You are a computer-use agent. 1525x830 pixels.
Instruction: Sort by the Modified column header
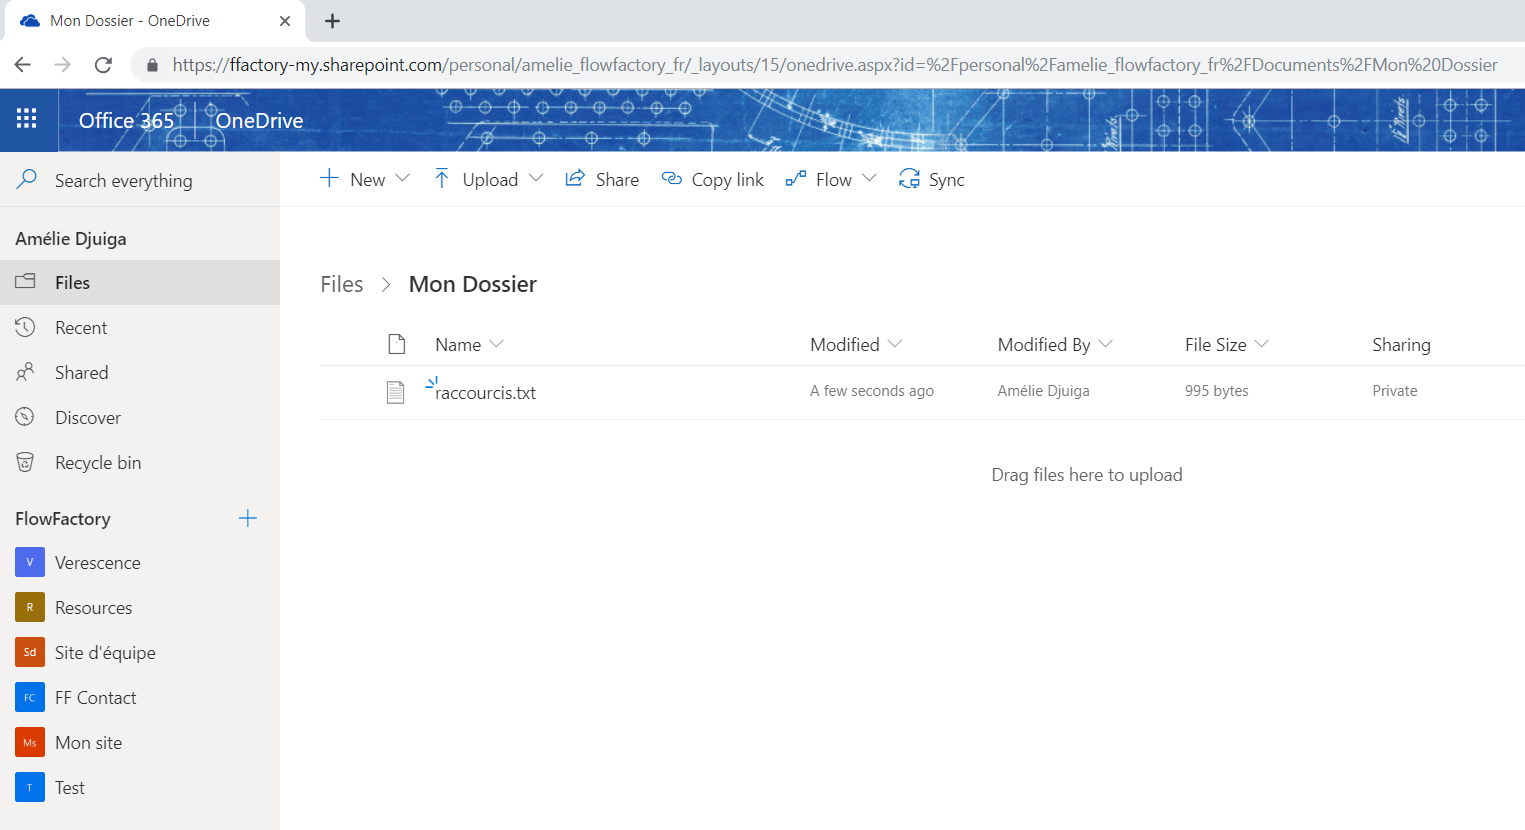click(x=845, y=344)
